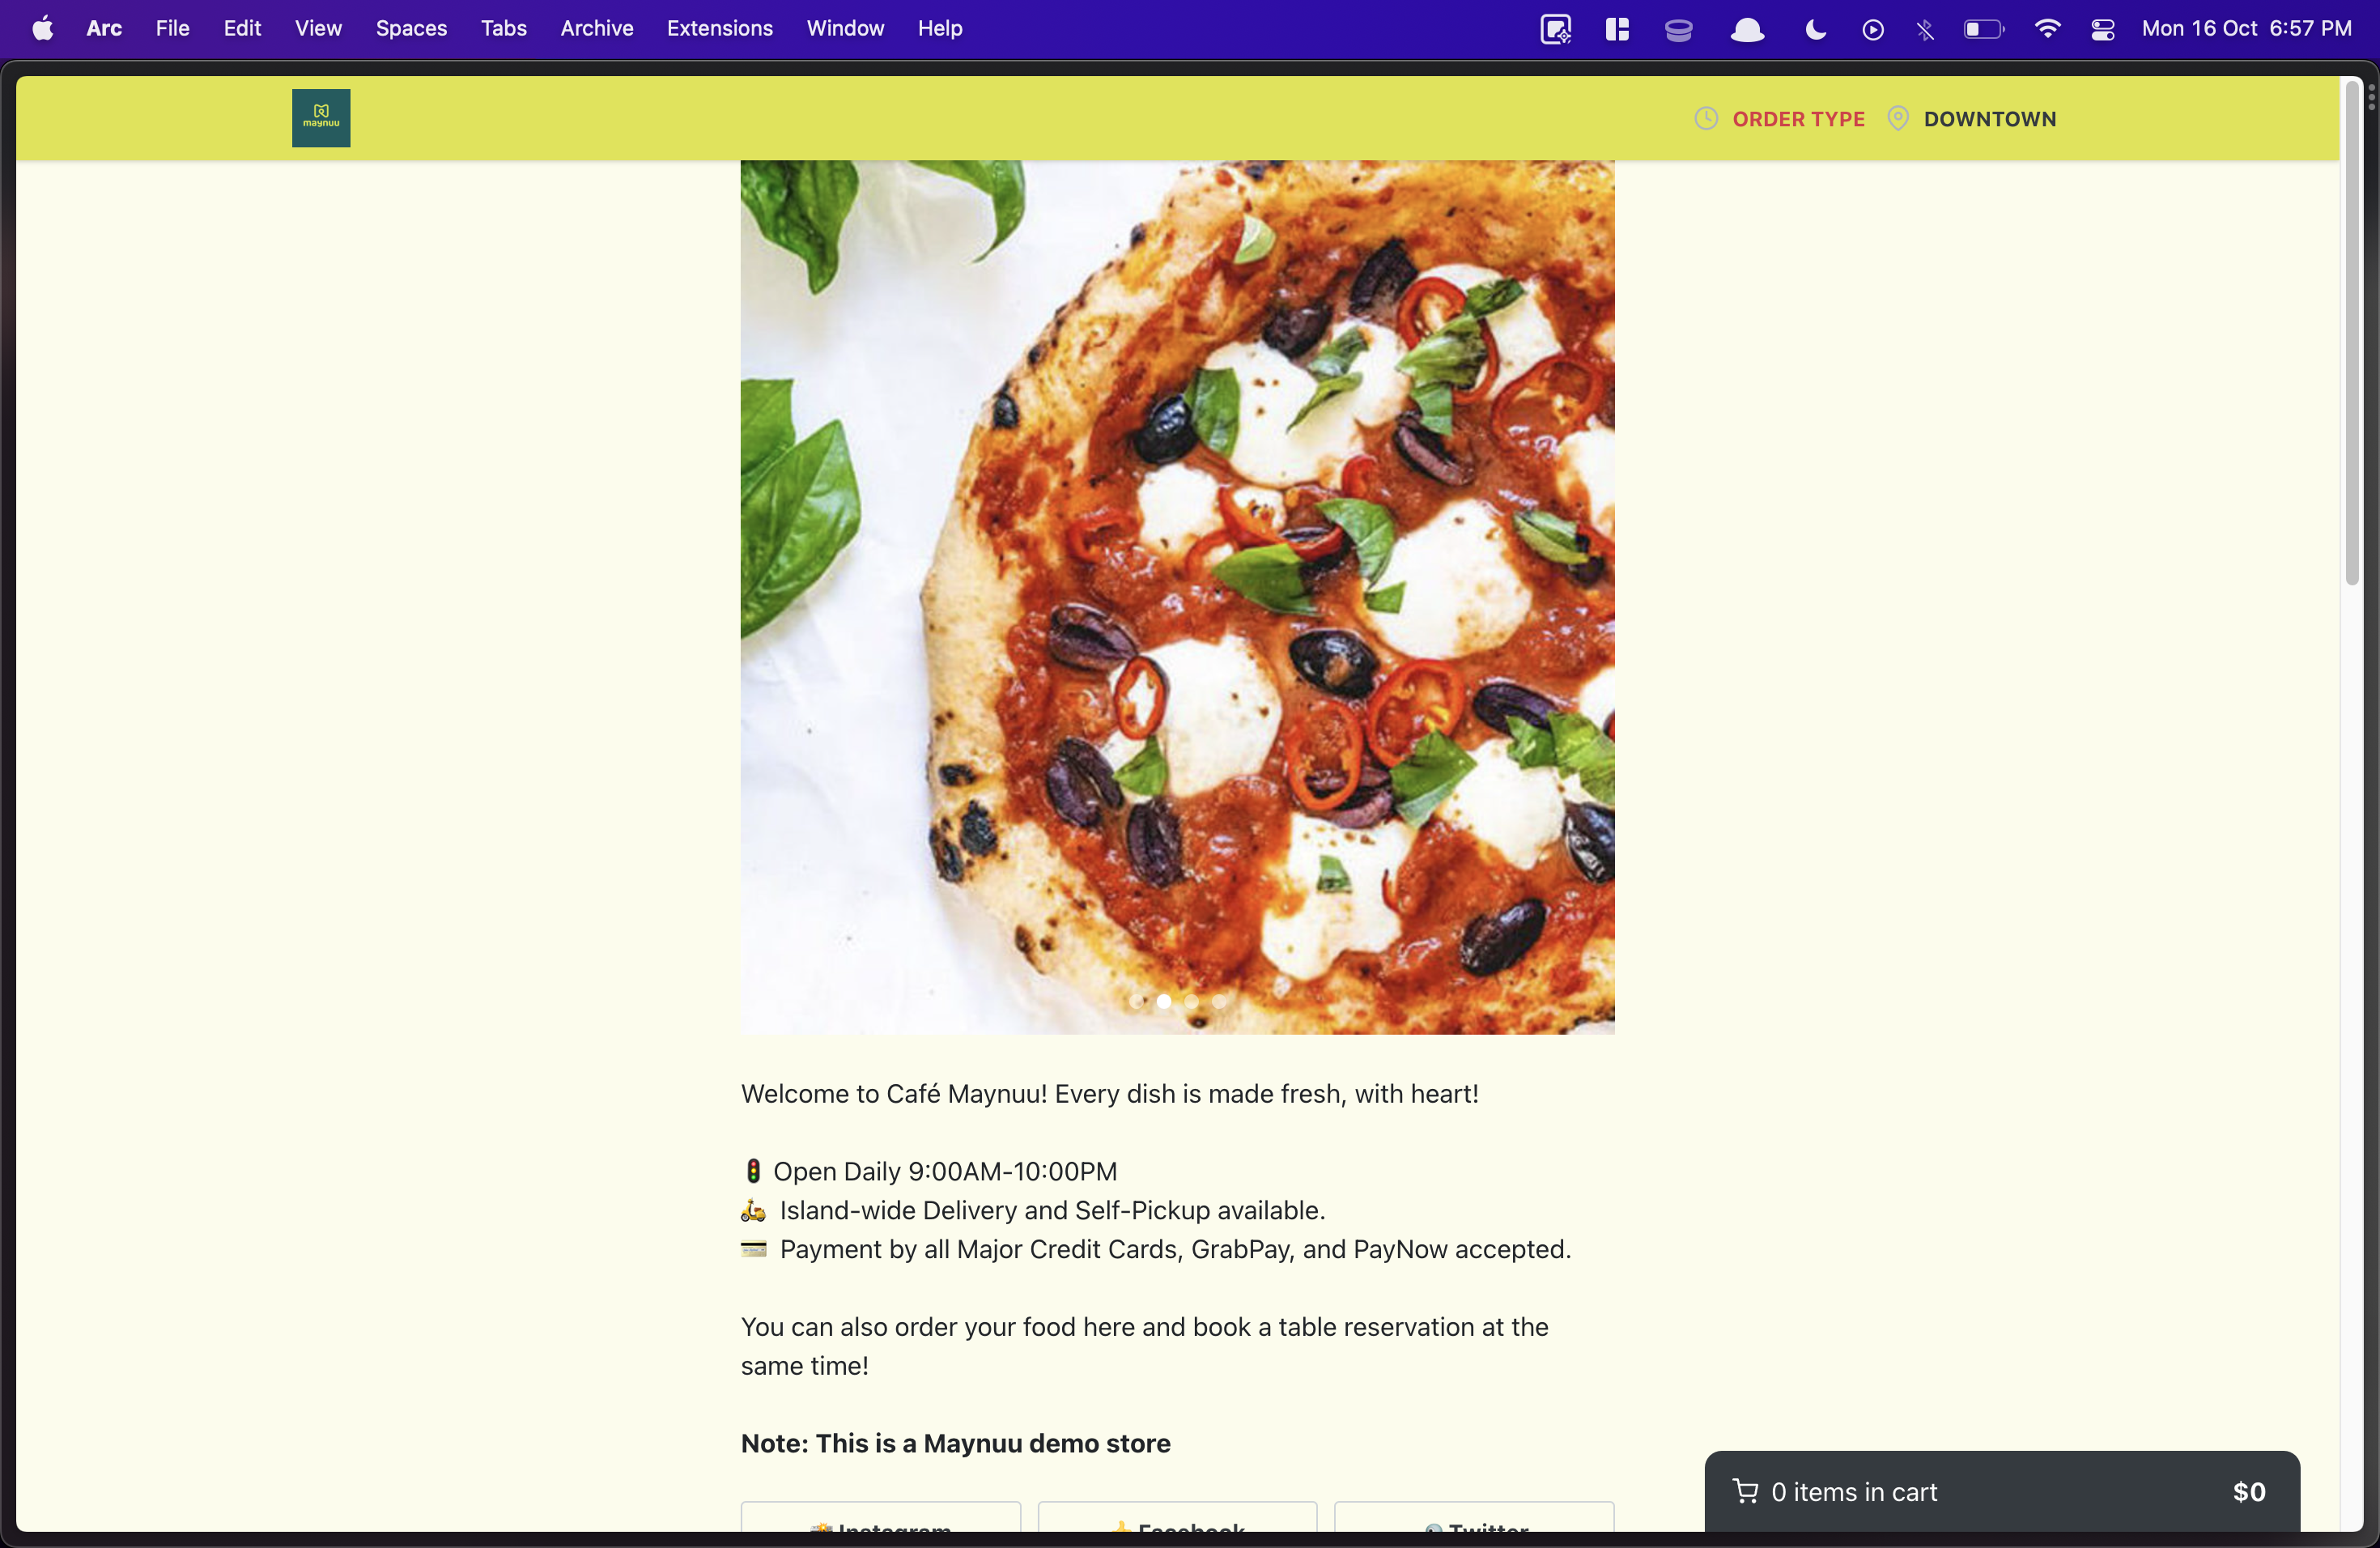Open the Extensions menu
Screen dimensions: 2380x1548
click(719, 28)
